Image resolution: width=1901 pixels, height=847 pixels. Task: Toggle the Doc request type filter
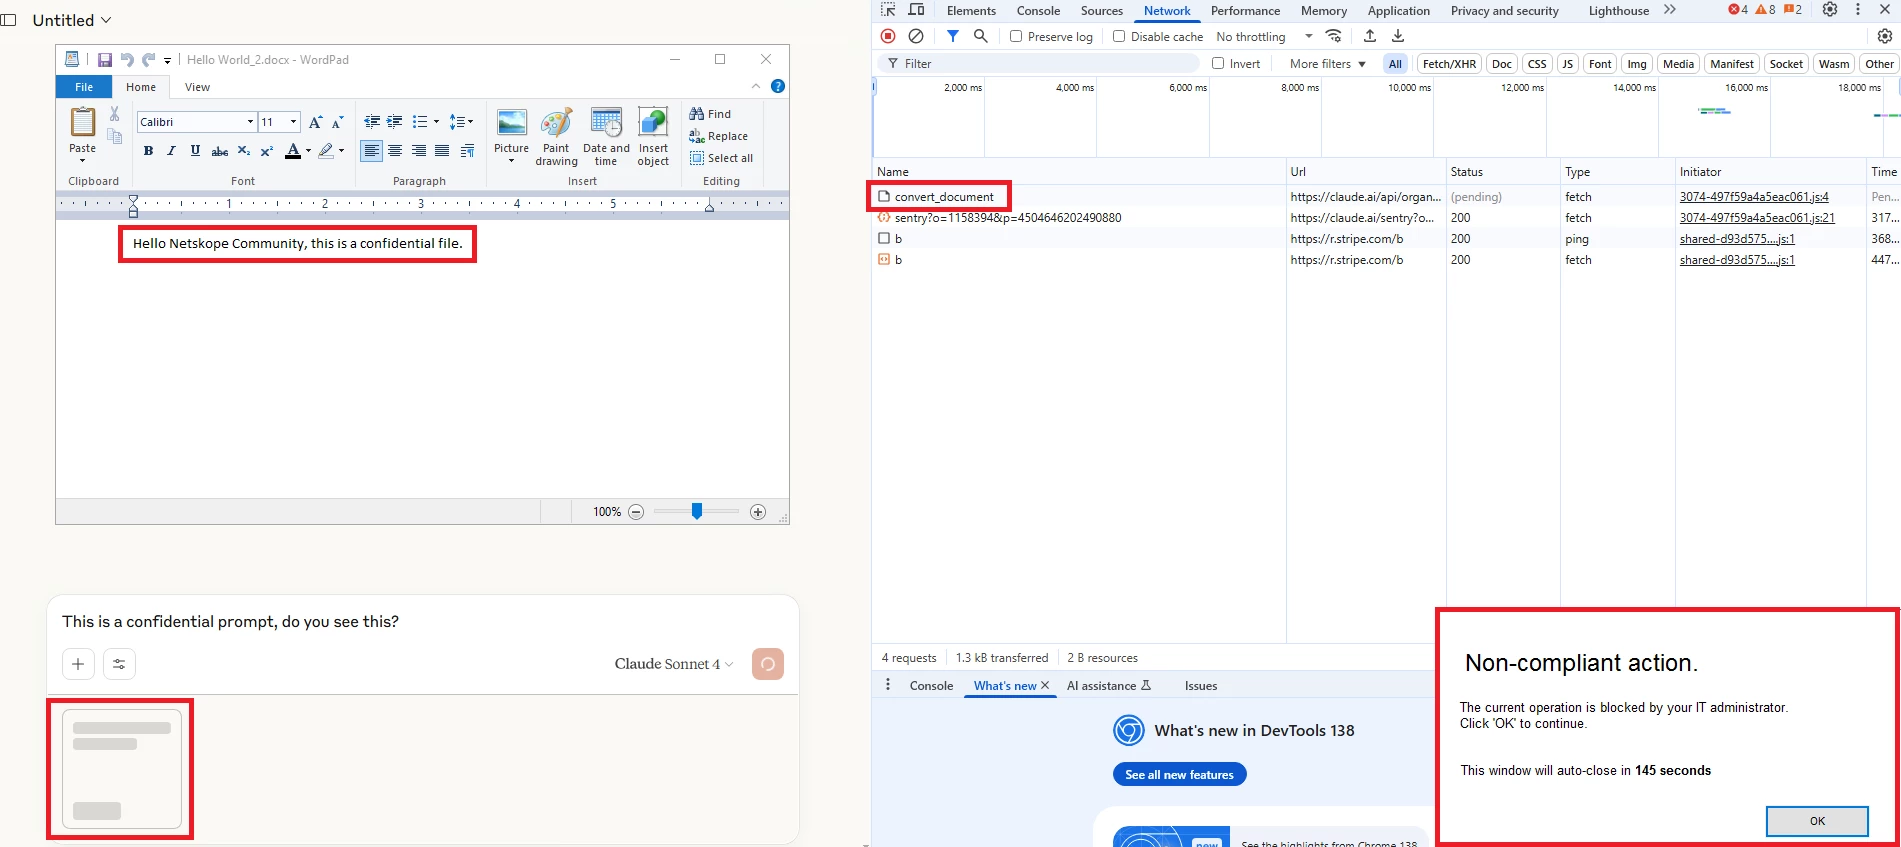tap(1502, 64)
